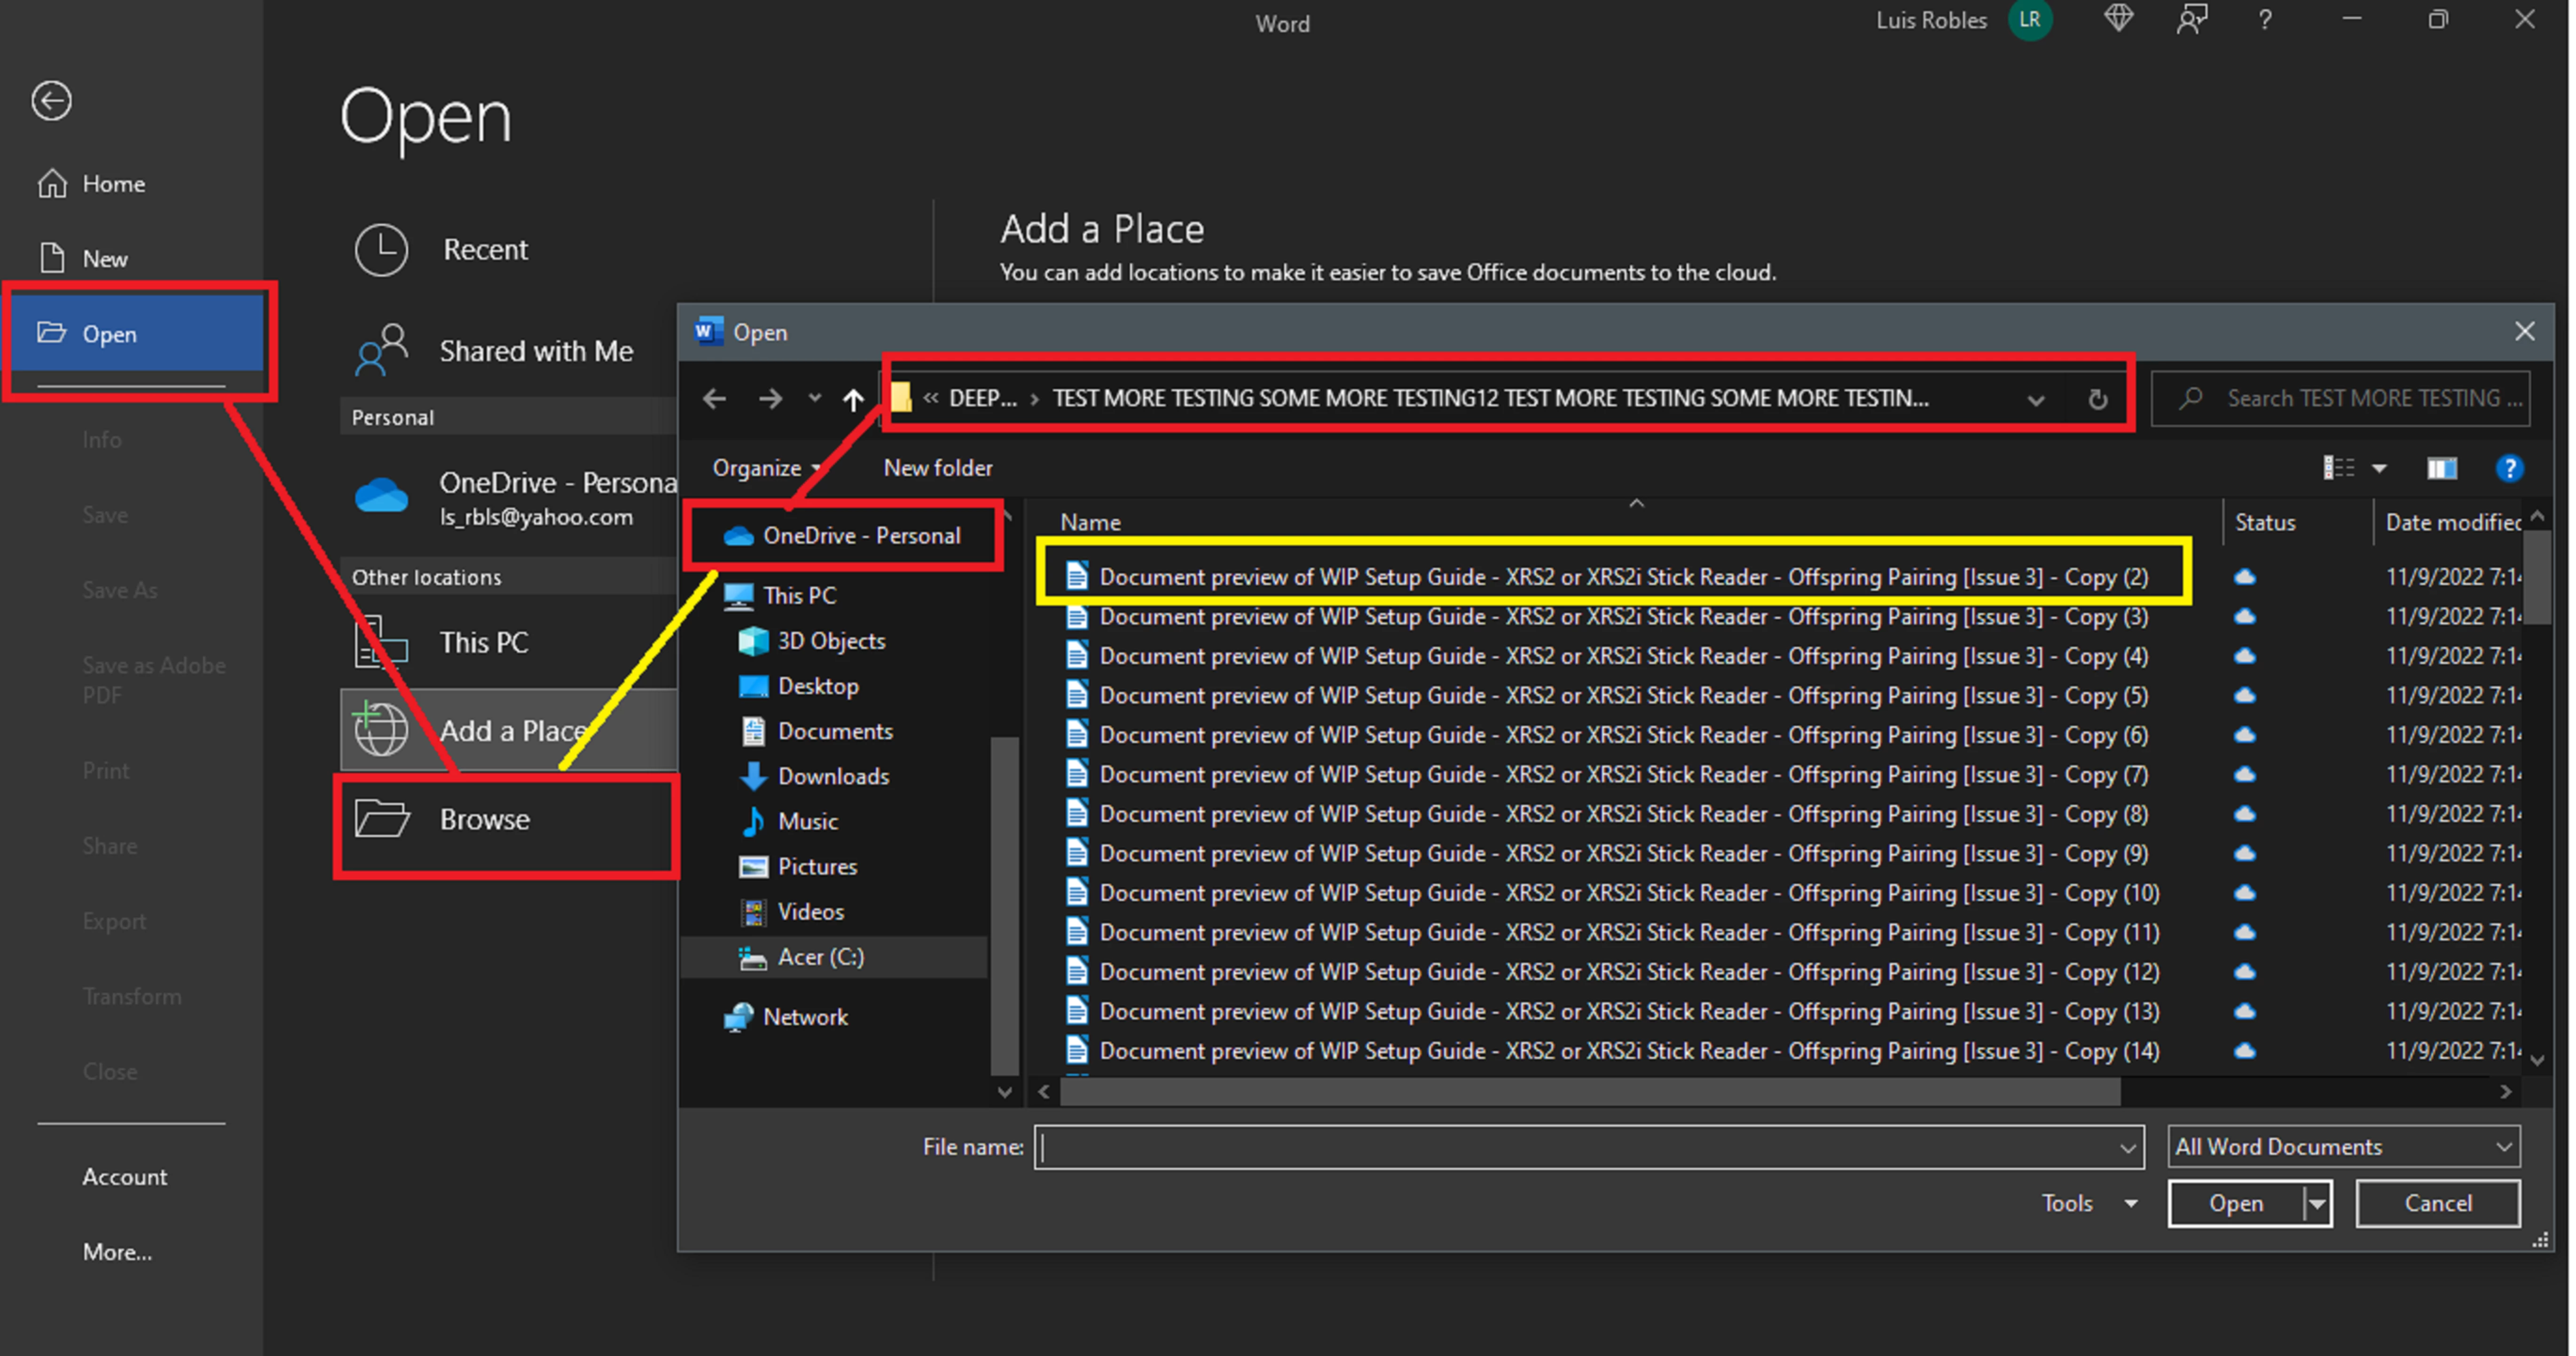The height and width of the screenshot is (1356, 2576).
Task: Toggle the preview pane icon
Action: [x=2441, y=468]
